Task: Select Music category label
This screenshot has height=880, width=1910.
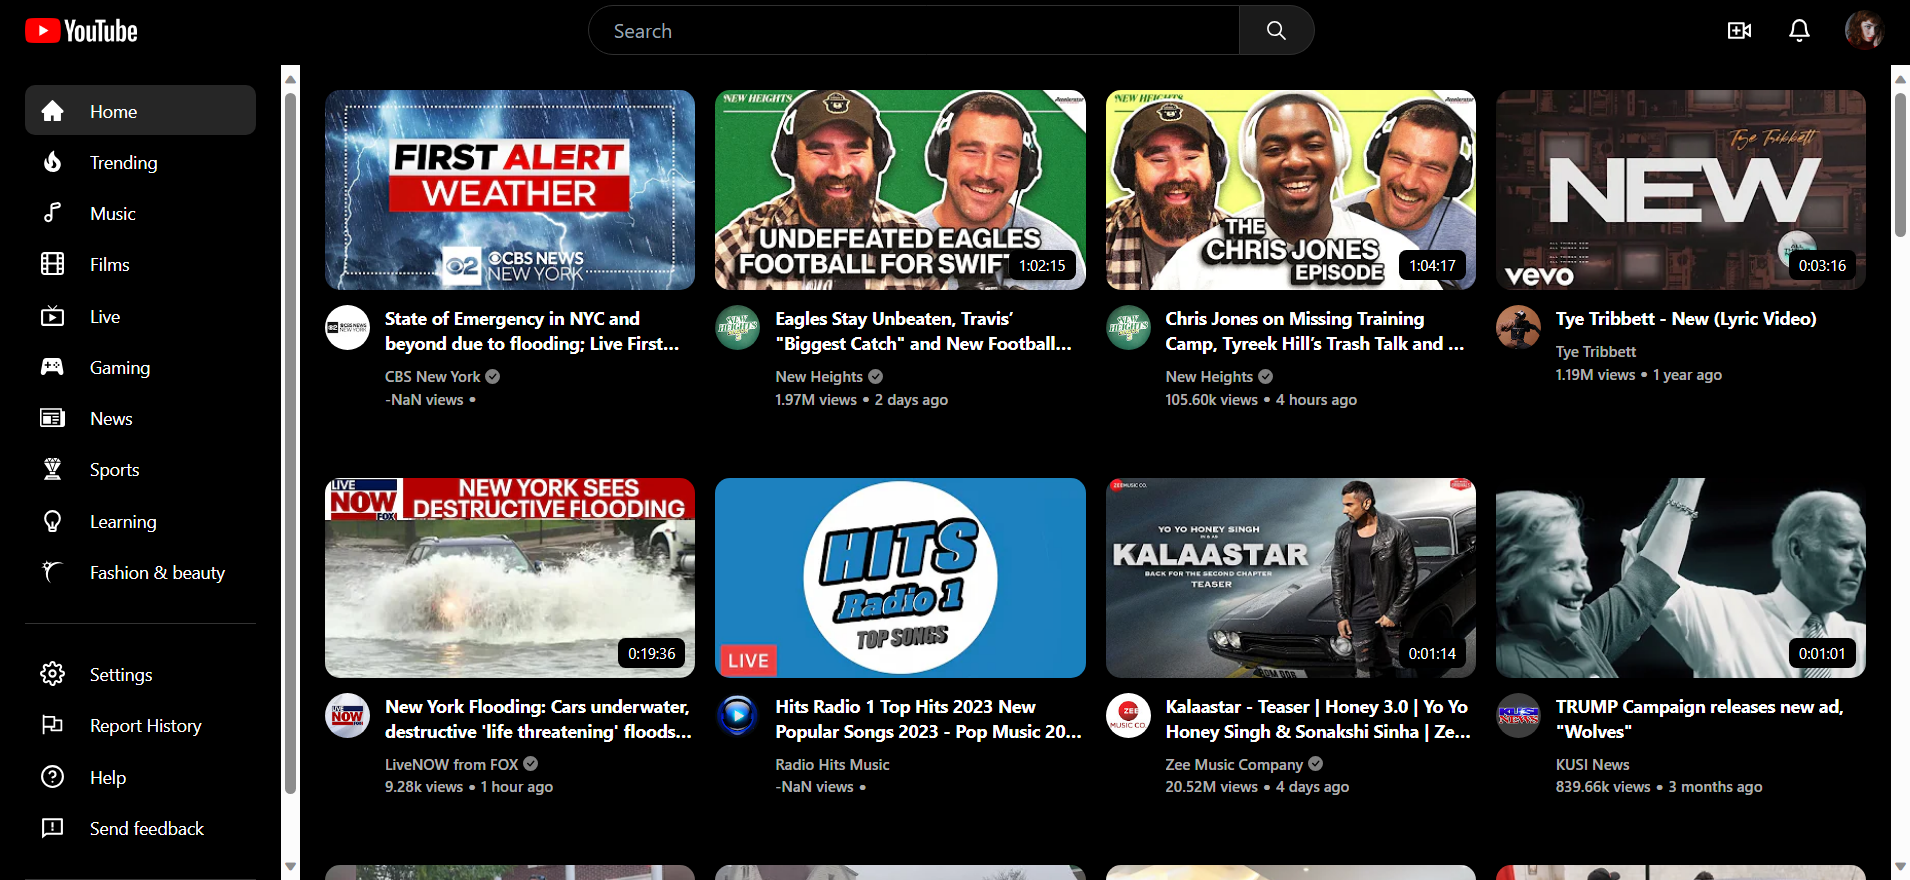Action: (112, 213)
